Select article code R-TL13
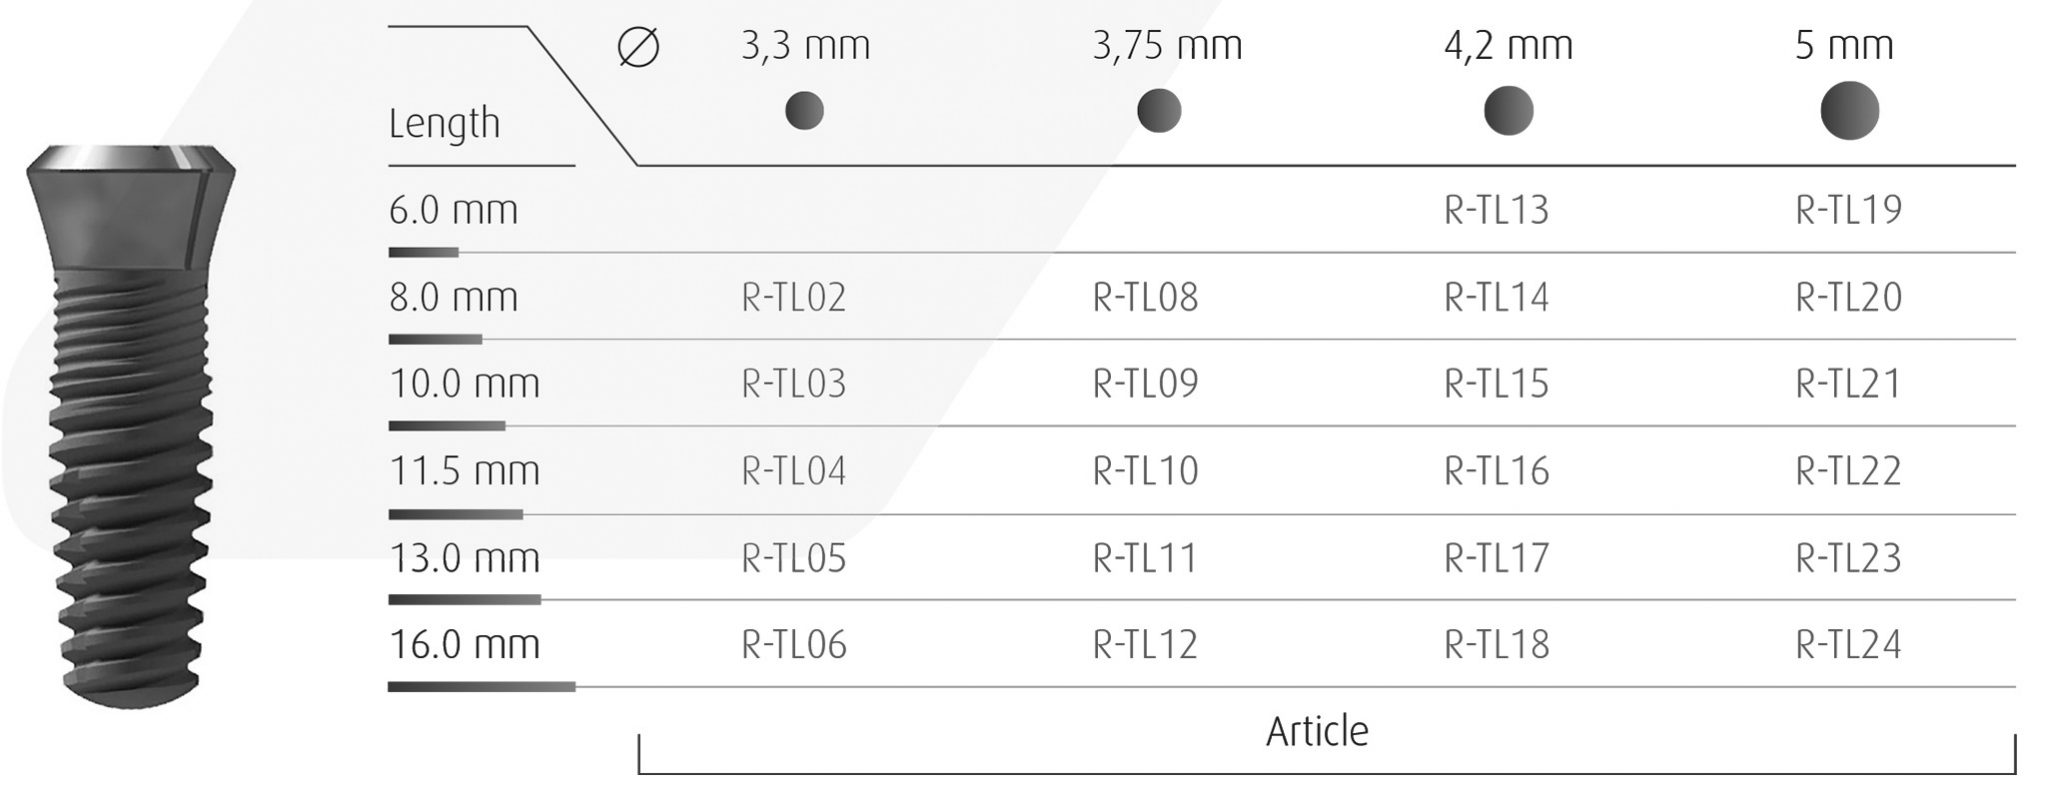The width and height of the screenshot is (2048, 799). [x=1496, y=210]
